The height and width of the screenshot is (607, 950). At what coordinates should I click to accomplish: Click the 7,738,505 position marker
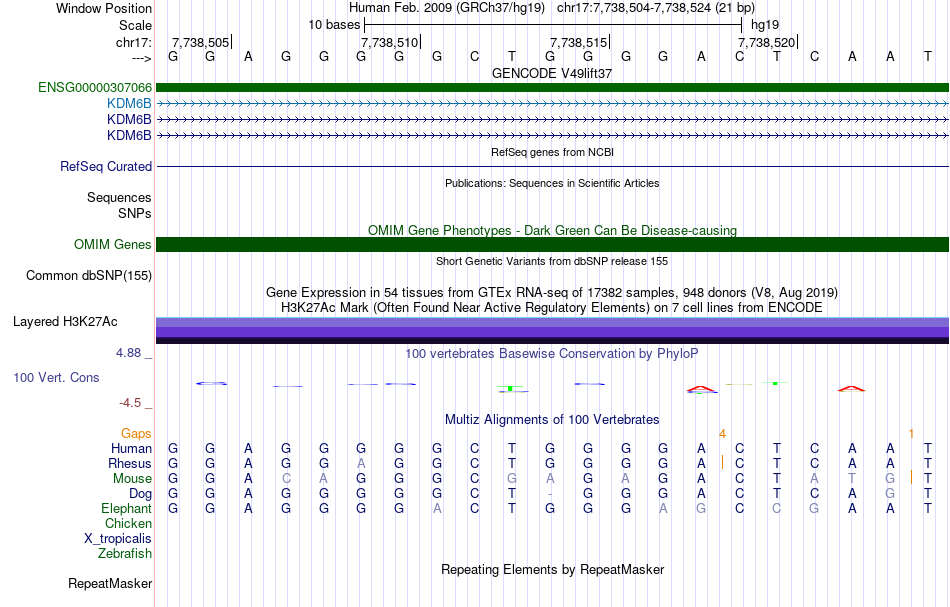click(201, 42)
